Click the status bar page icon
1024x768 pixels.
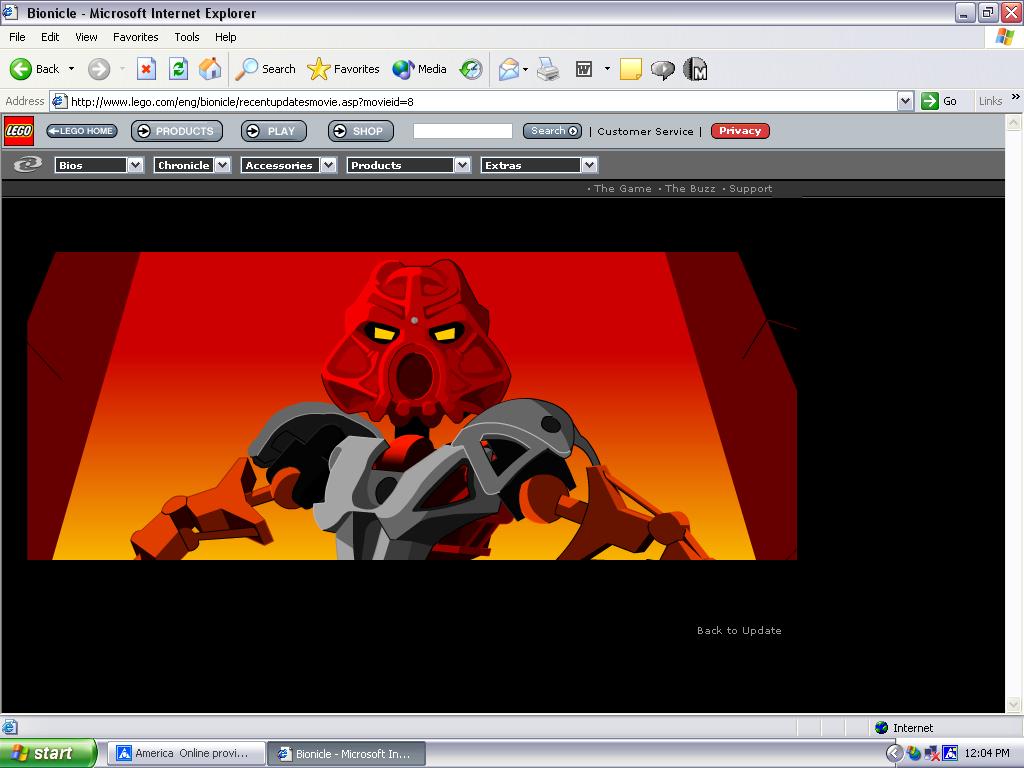[9, 727]
